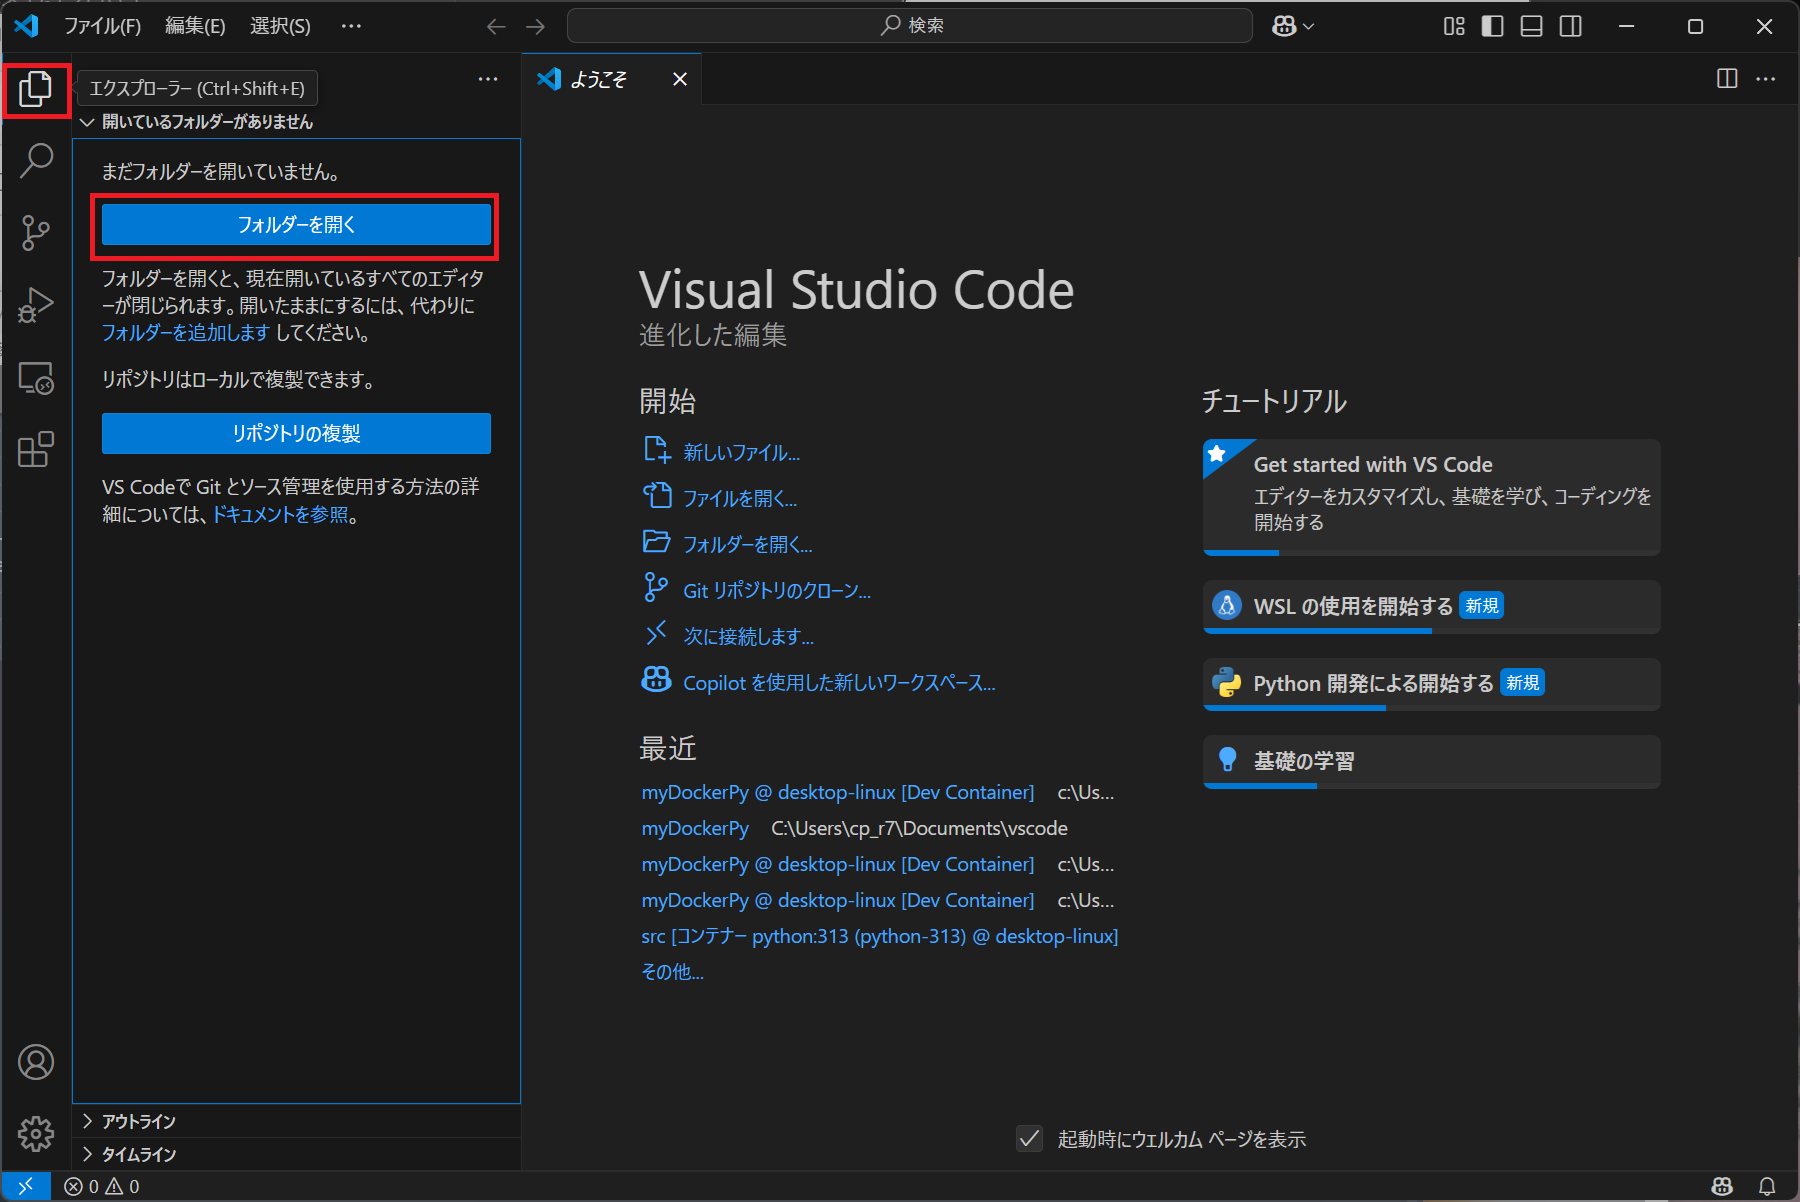Open the 編集(E) menu

tap(195, 26)
